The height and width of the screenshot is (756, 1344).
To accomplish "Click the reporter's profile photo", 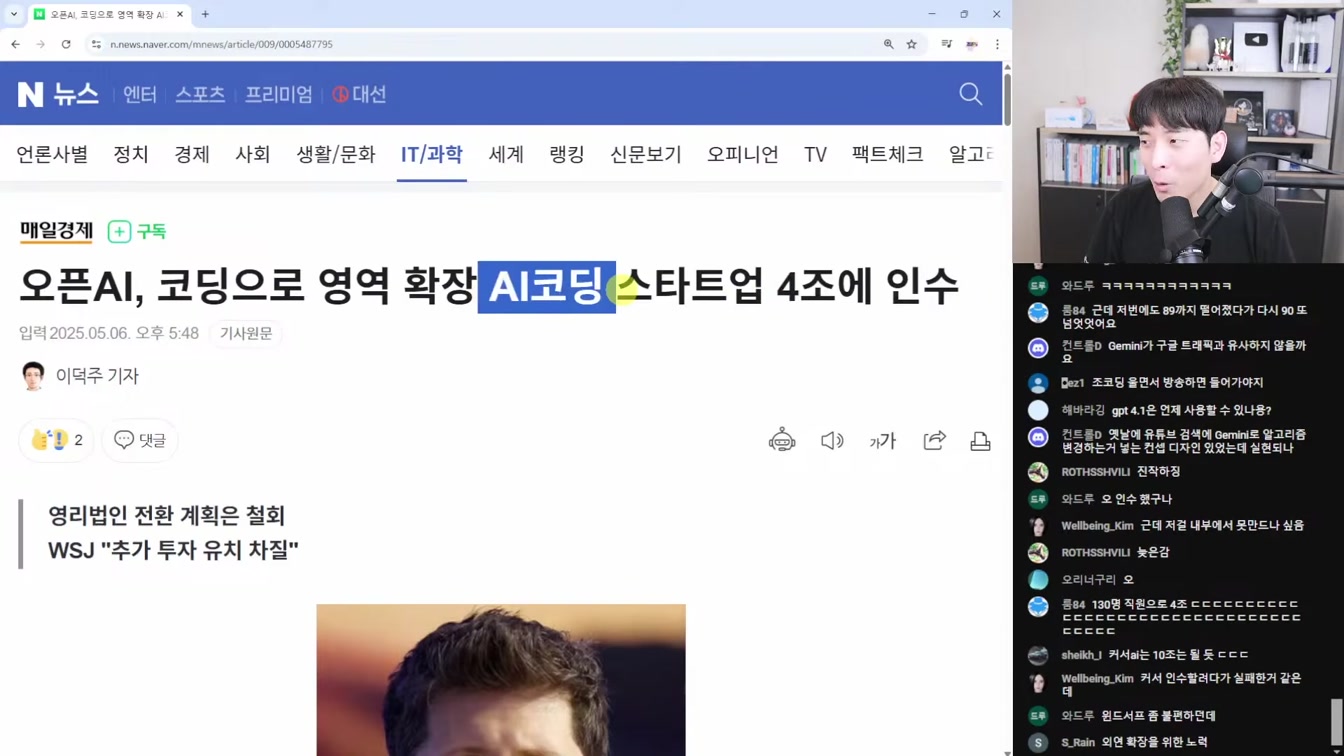I will pyautogui.click(x=33, y=376).
